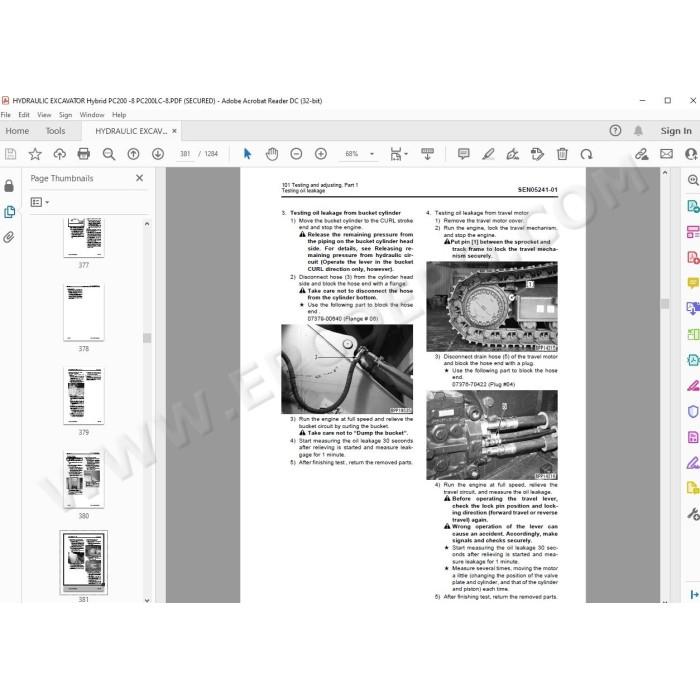This screenshot has width=700, height=700.
Task: Expand the thumbnail options menu
Action: 40,202
